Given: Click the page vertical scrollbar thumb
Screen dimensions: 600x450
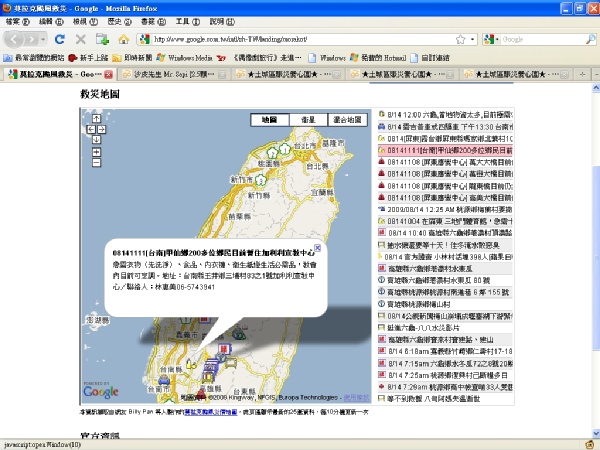Looking at the screenshot, I should pos(596,257).
